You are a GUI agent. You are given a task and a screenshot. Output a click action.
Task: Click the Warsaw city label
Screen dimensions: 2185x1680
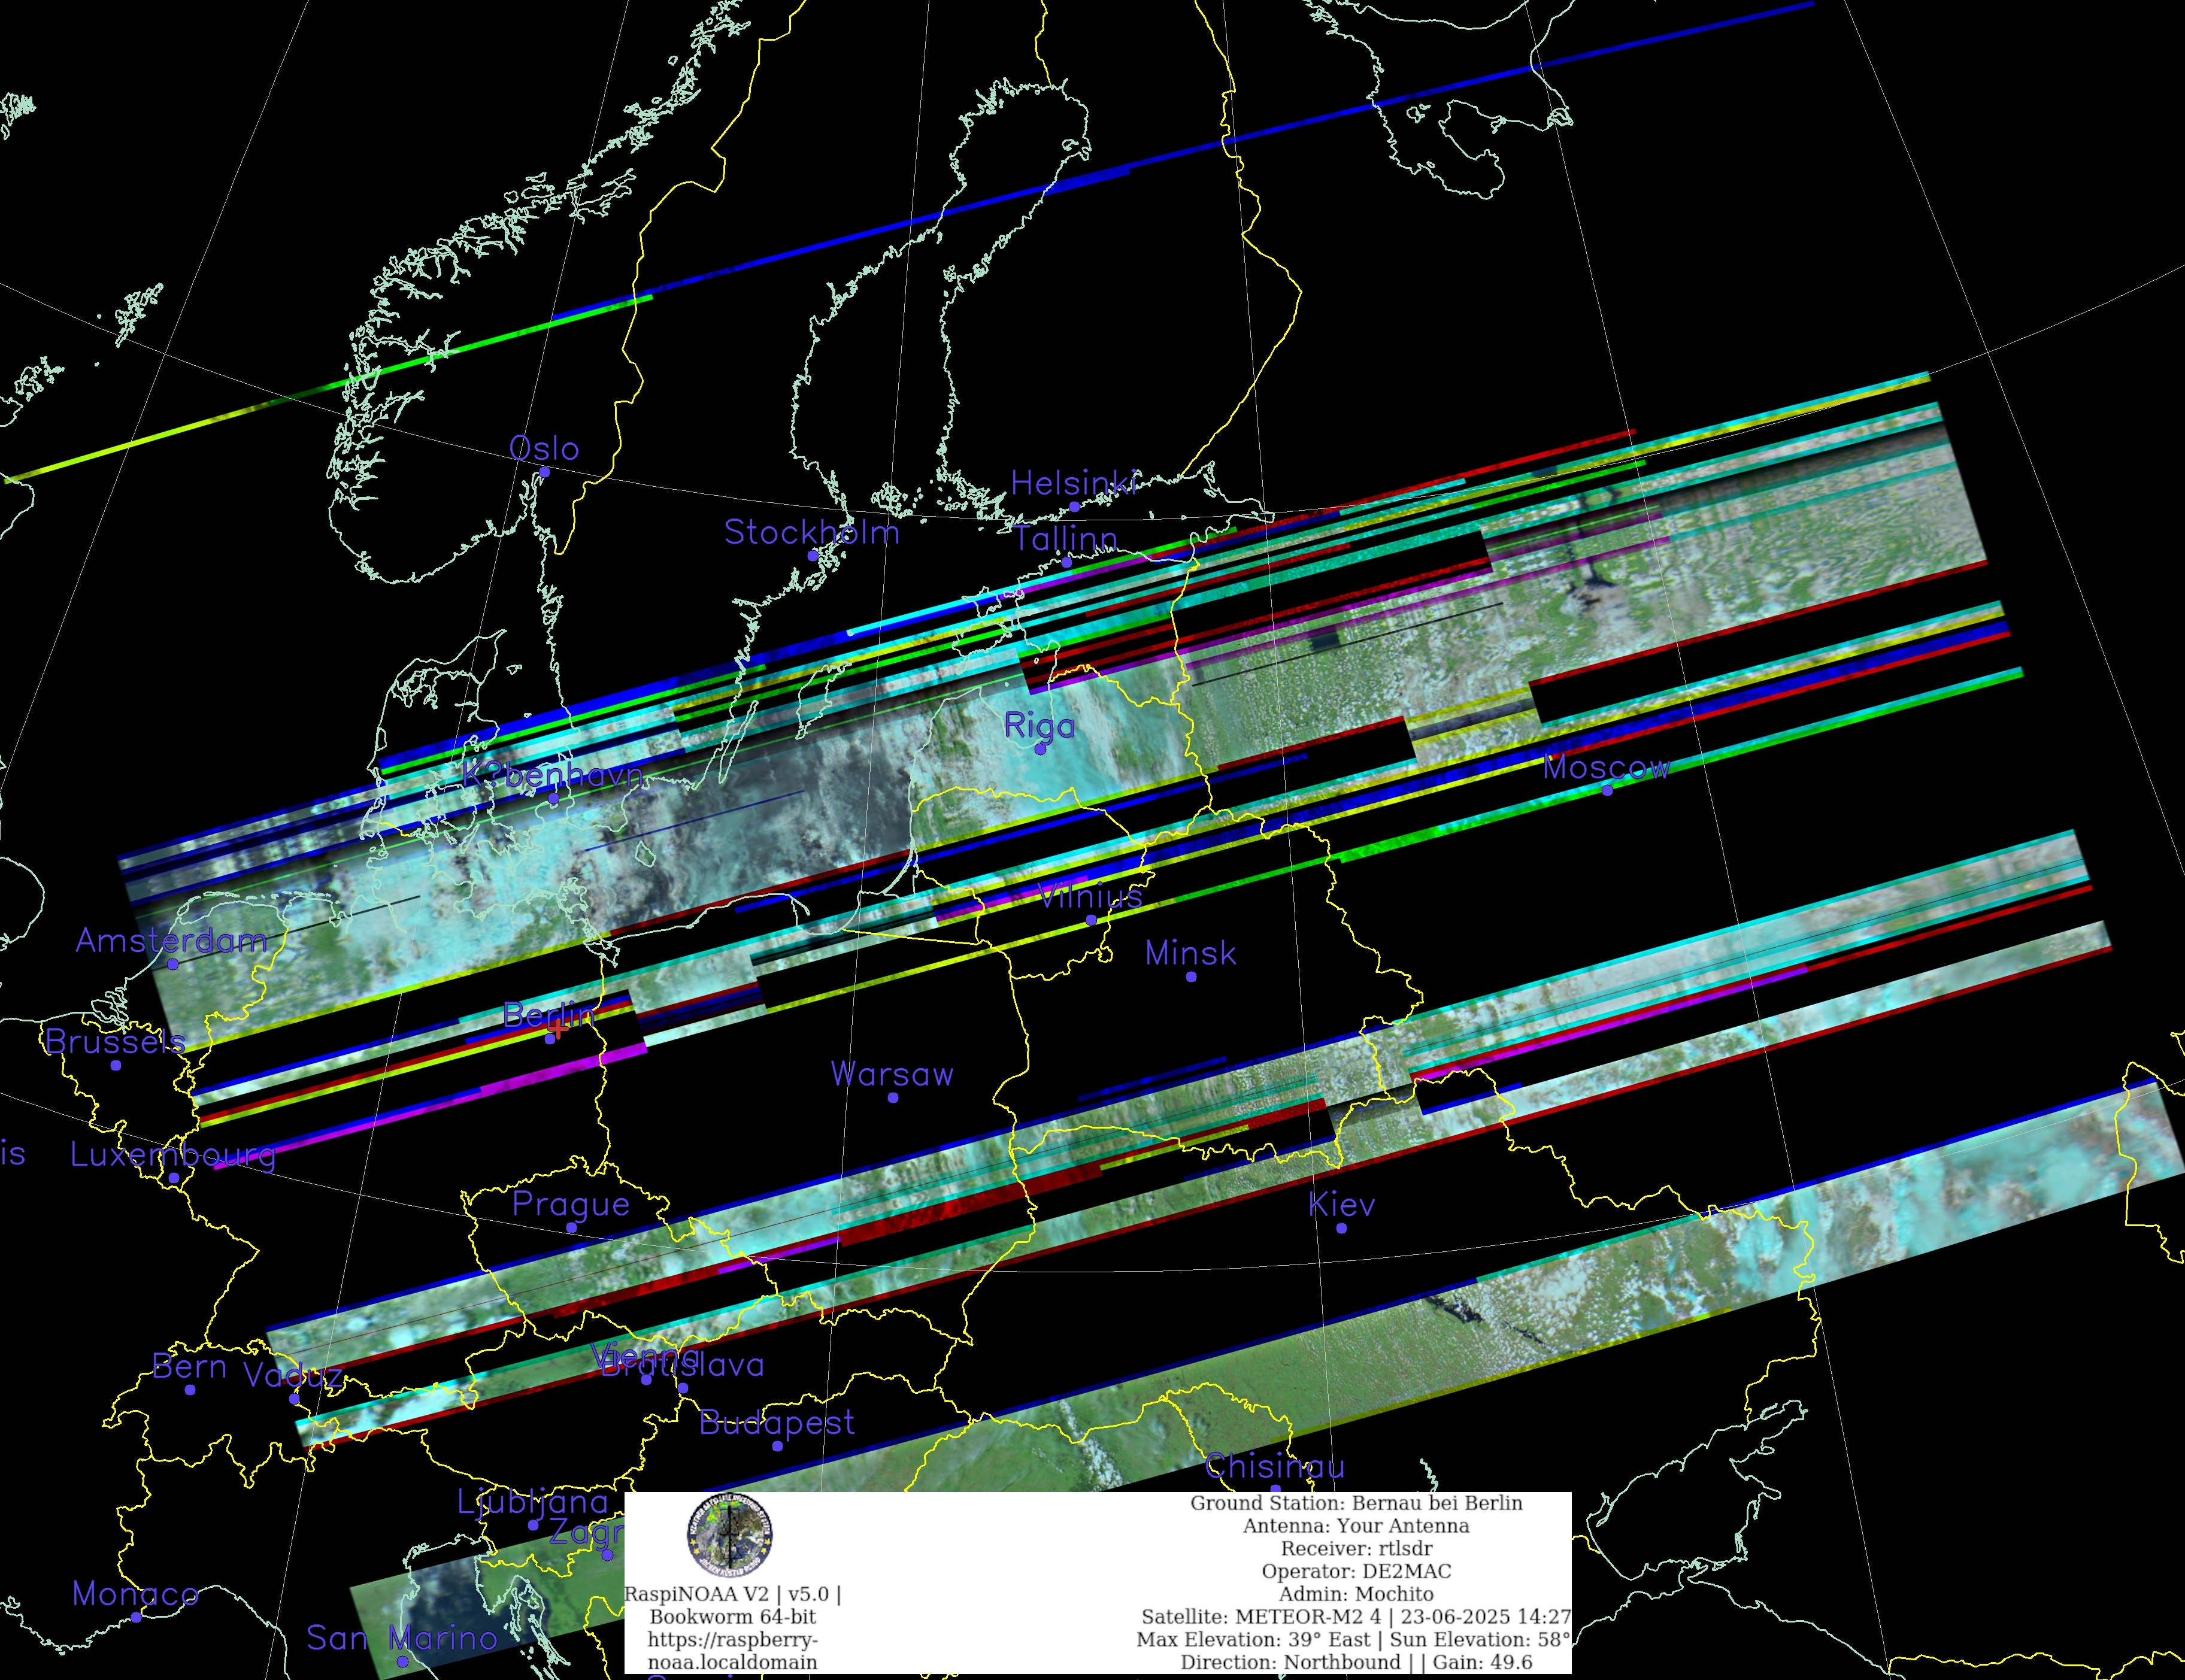coord(892,1074)
